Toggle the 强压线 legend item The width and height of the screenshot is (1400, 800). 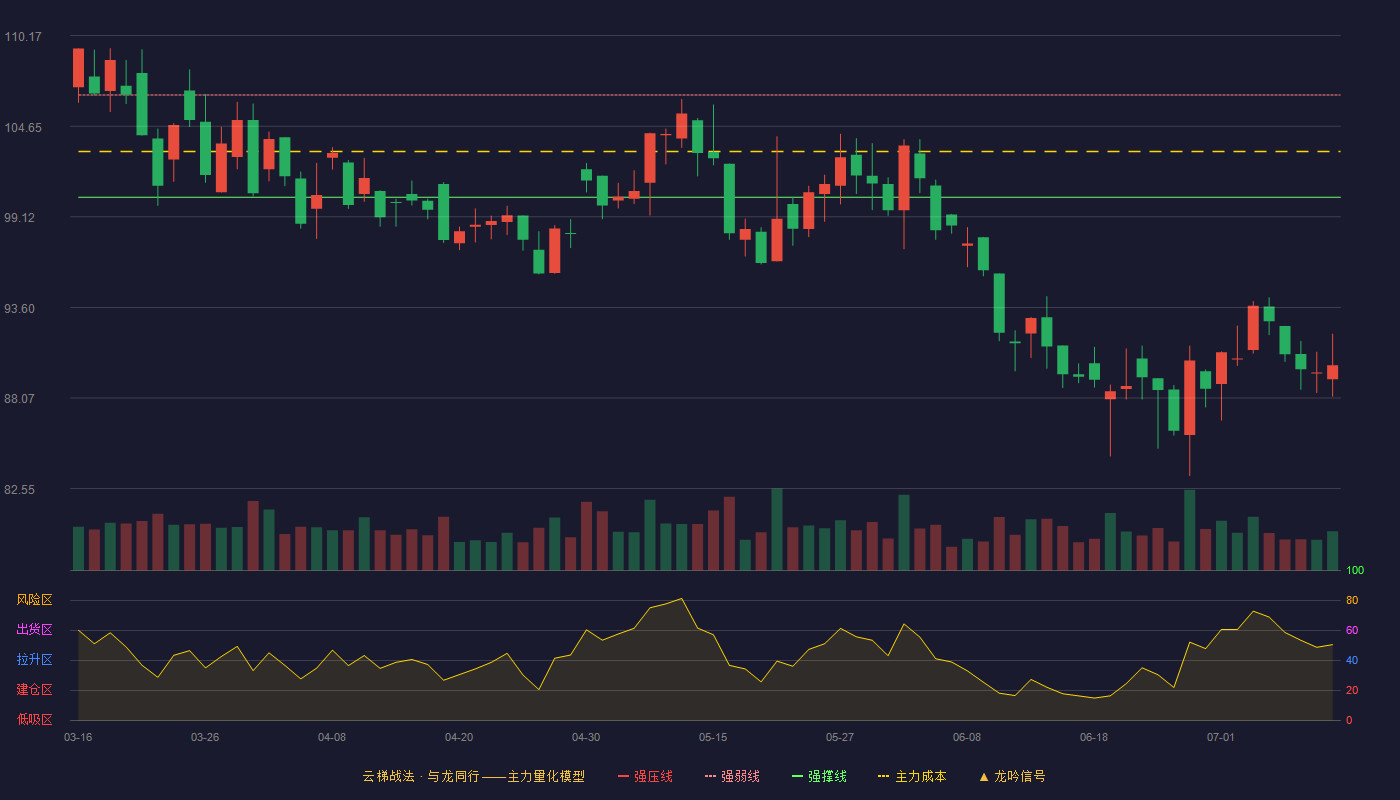pos(645,776)
